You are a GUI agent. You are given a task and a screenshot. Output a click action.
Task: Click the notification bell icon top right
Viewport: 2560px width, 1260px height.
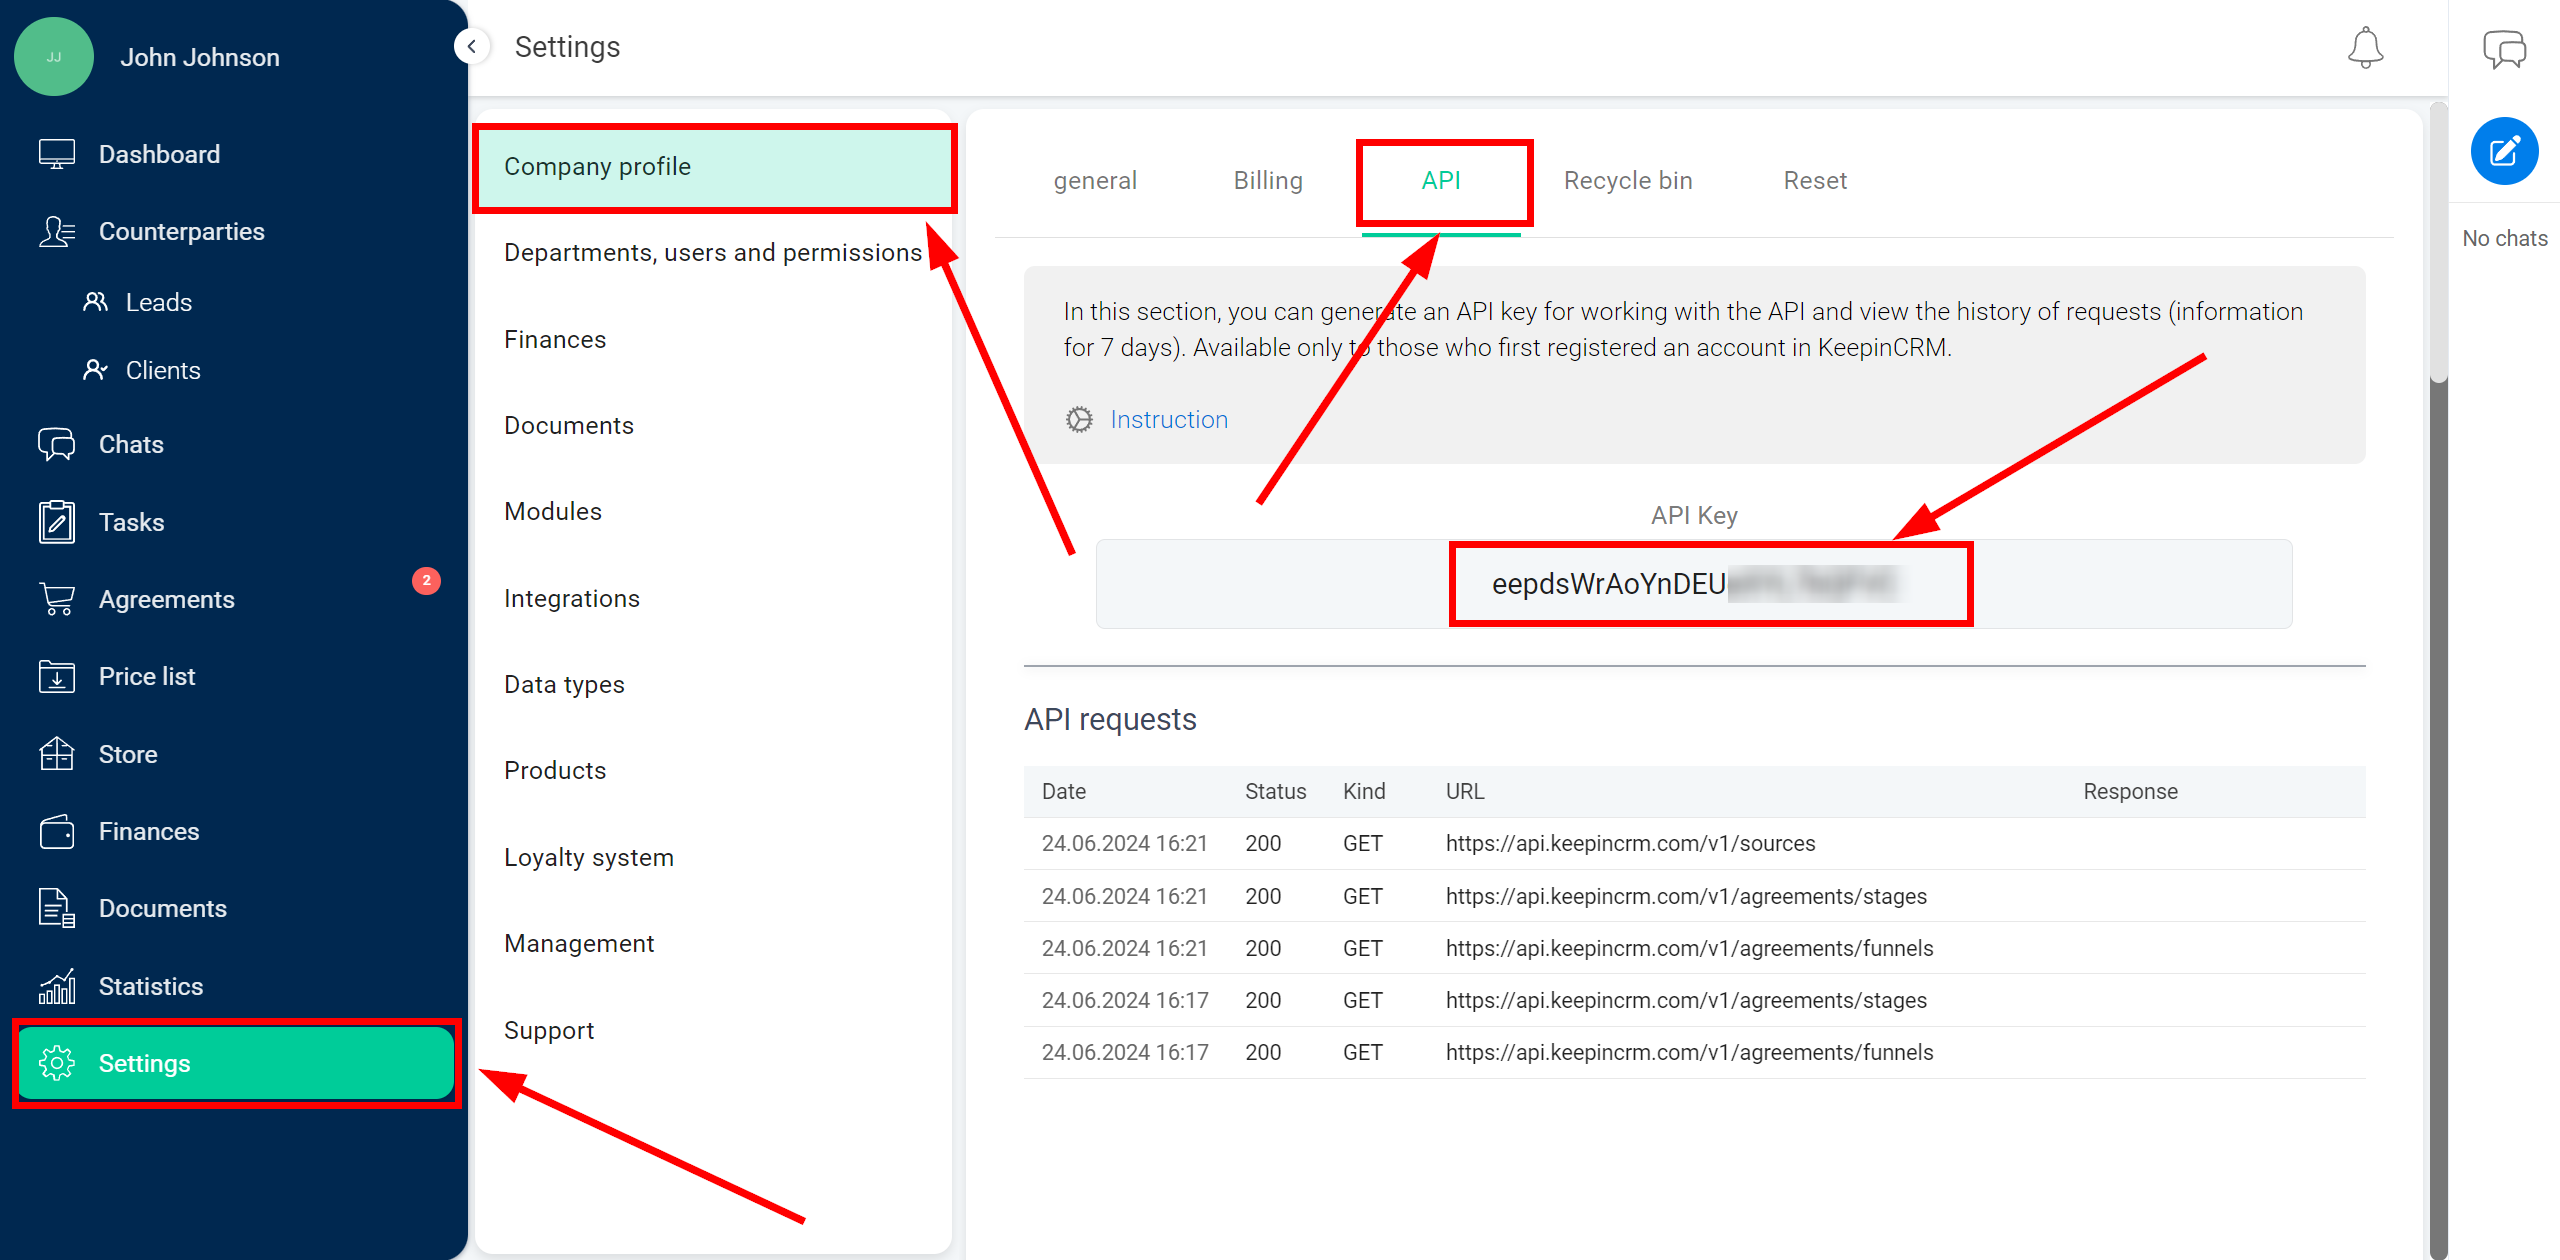2366,47
